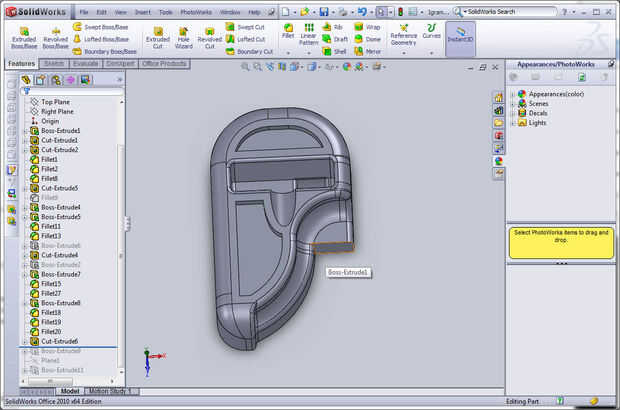This screenshot has width=620, height=410.
Task: Expand the Lights tree node
Action: click(512, 123)
